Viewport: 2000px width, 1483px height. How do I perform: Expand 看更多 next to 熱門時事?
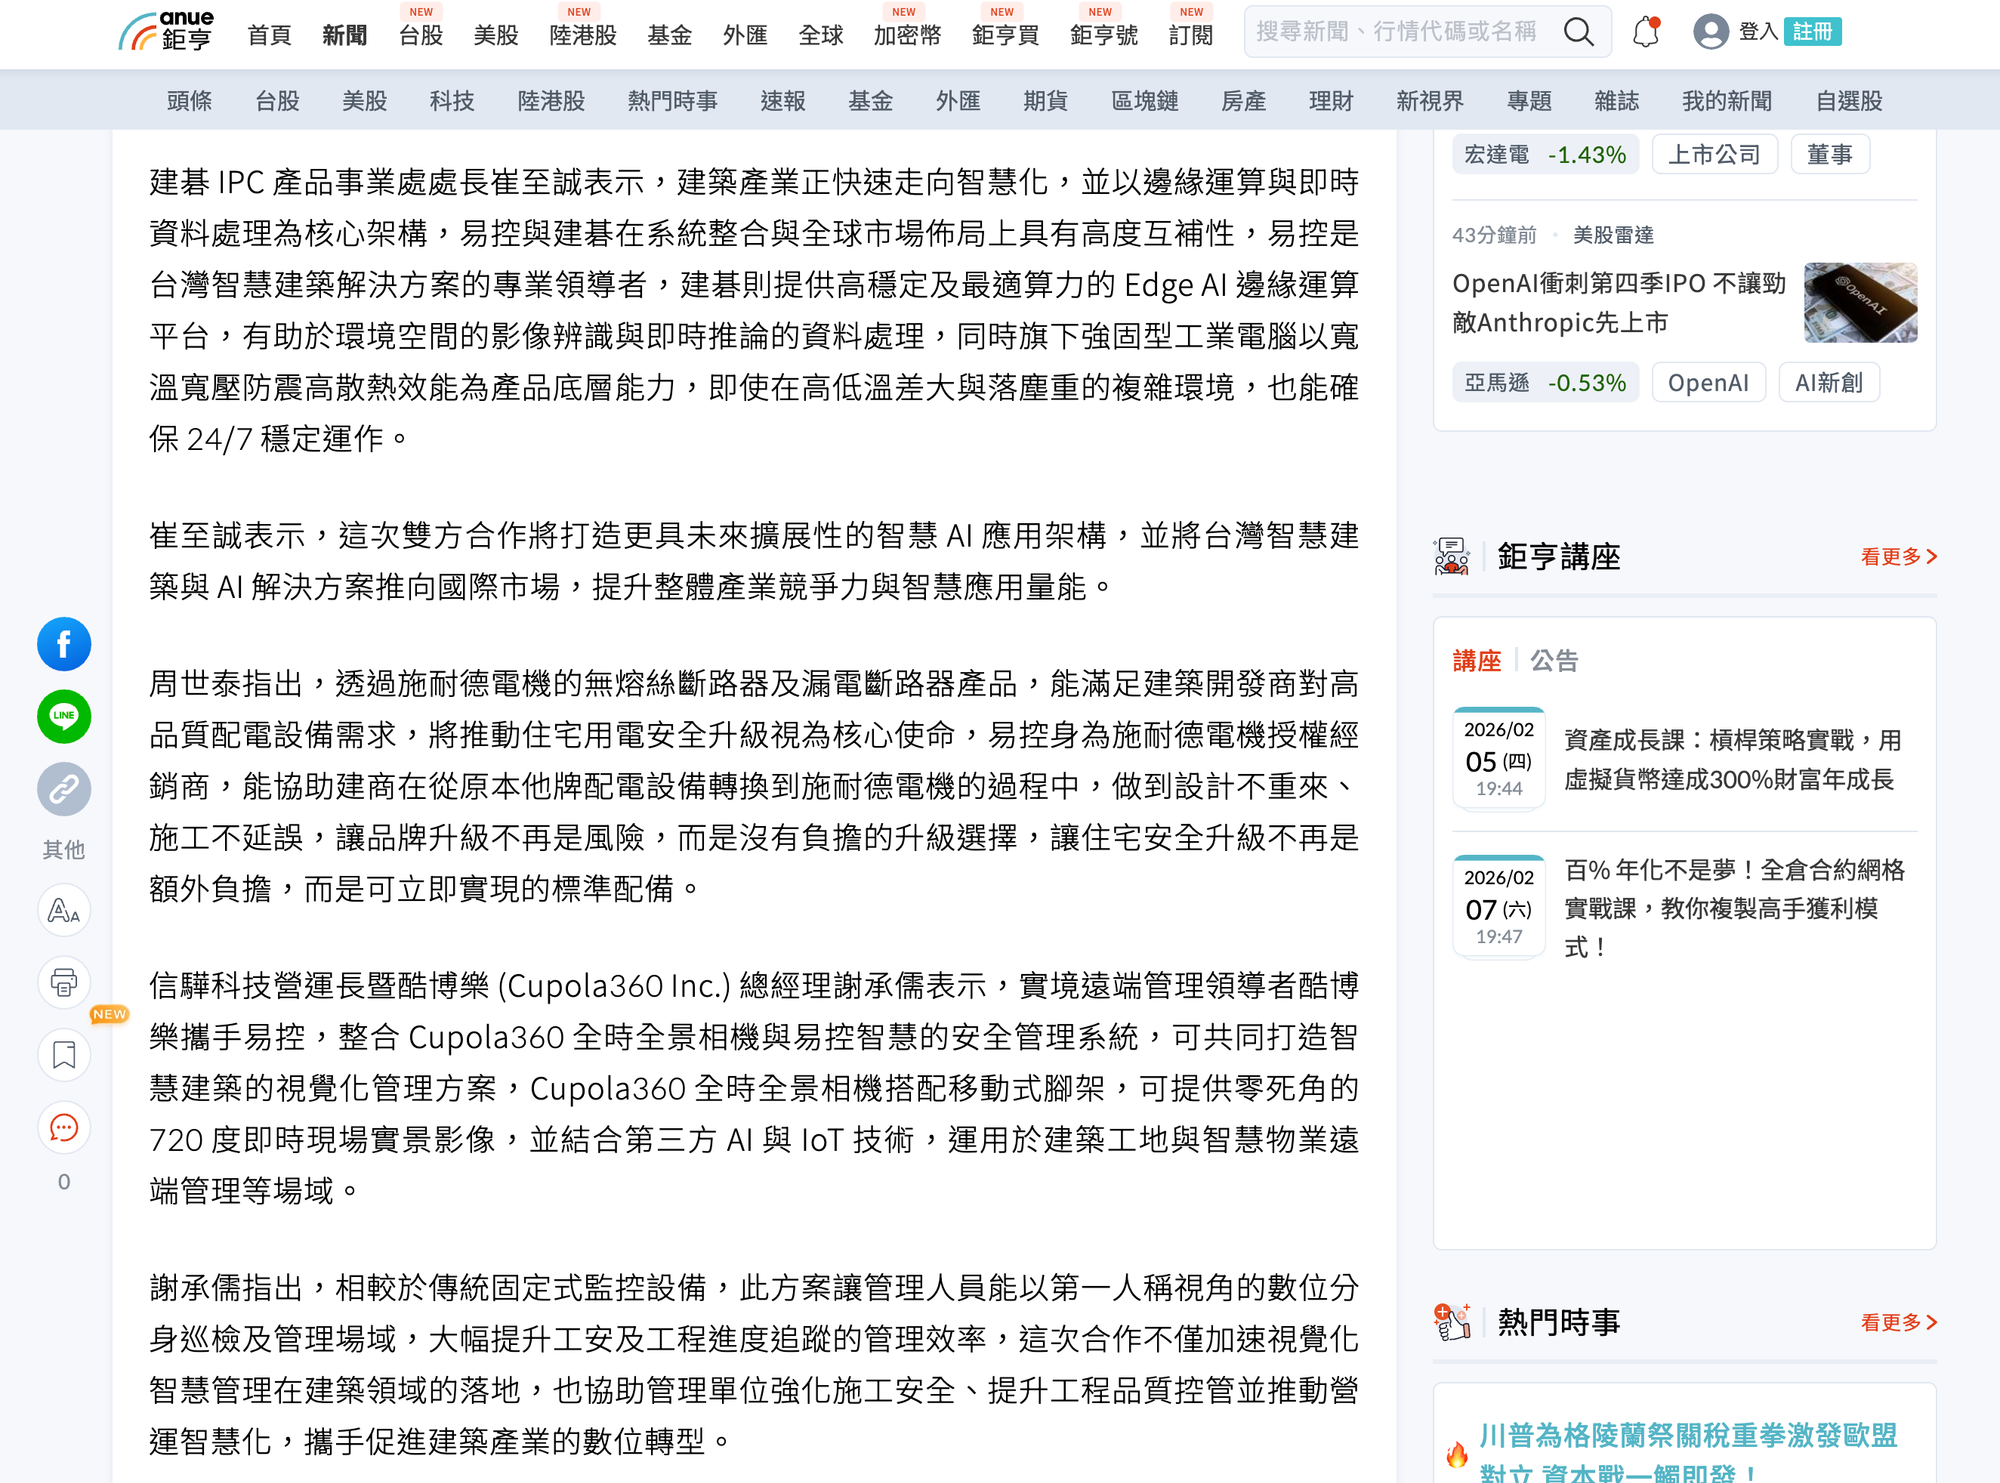(x=1897, y=1323)
